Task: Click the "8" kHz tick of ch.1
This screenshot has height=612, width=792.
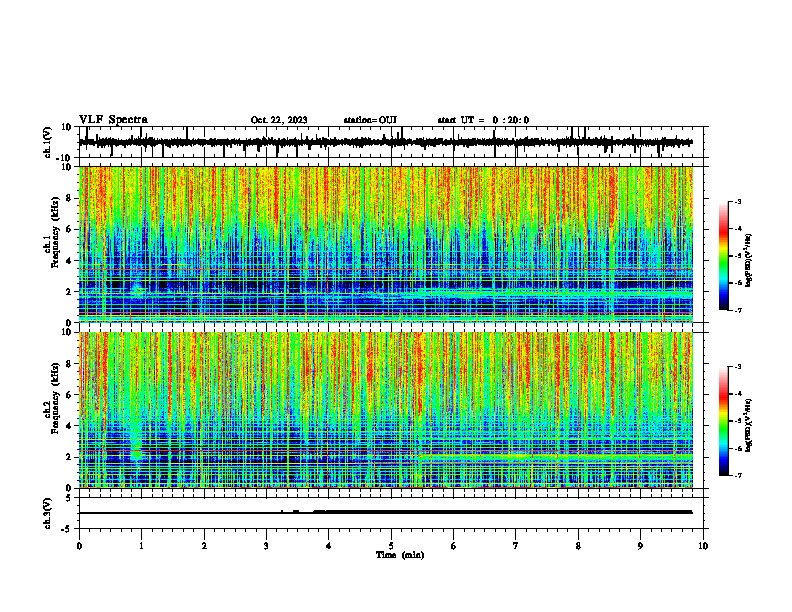Action: pos(69,198)
